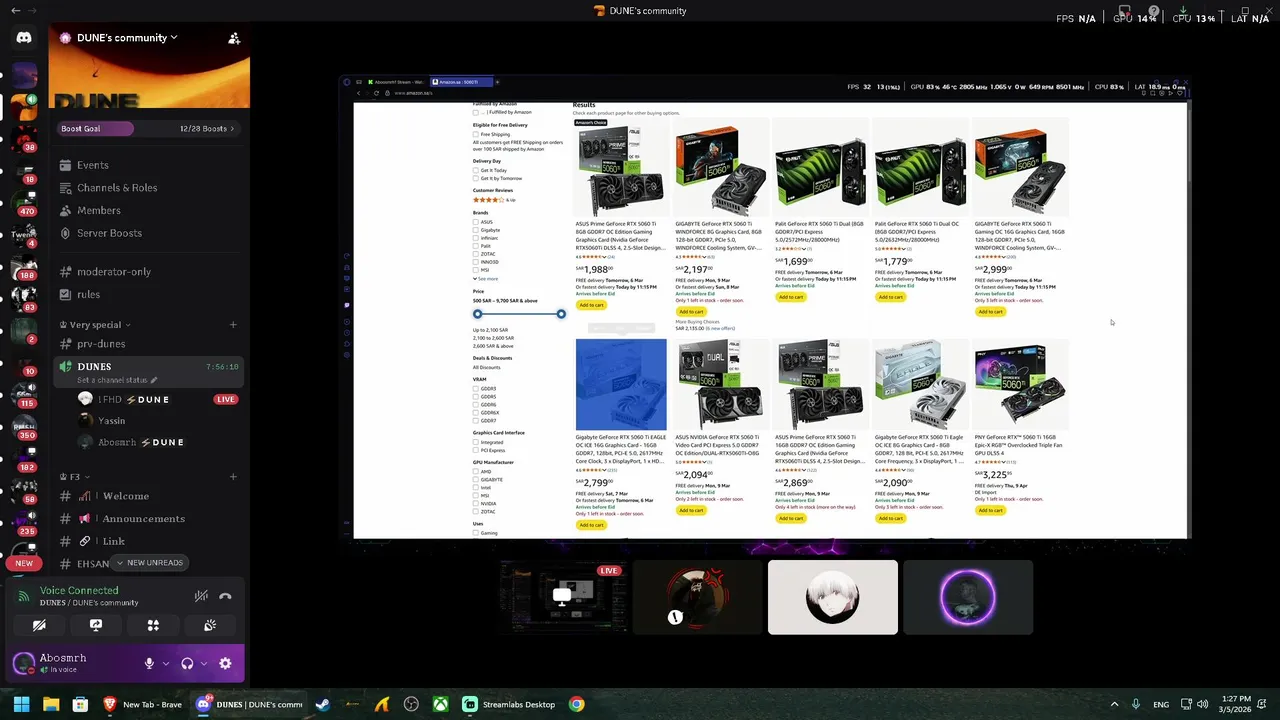The height and width of the screenshot is (720, 1280).
Task: Click the invite people icon beside server name
Action: pyautogui.click(x=234, y=38)
